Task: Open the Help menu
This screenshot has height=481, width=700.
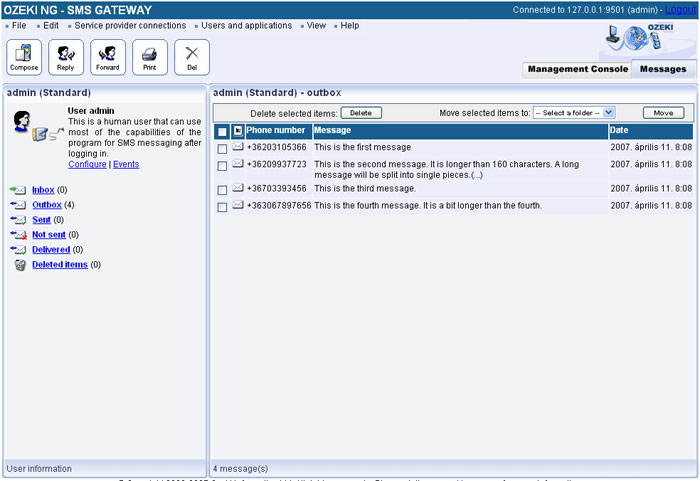Action: [x=350, y=26]
